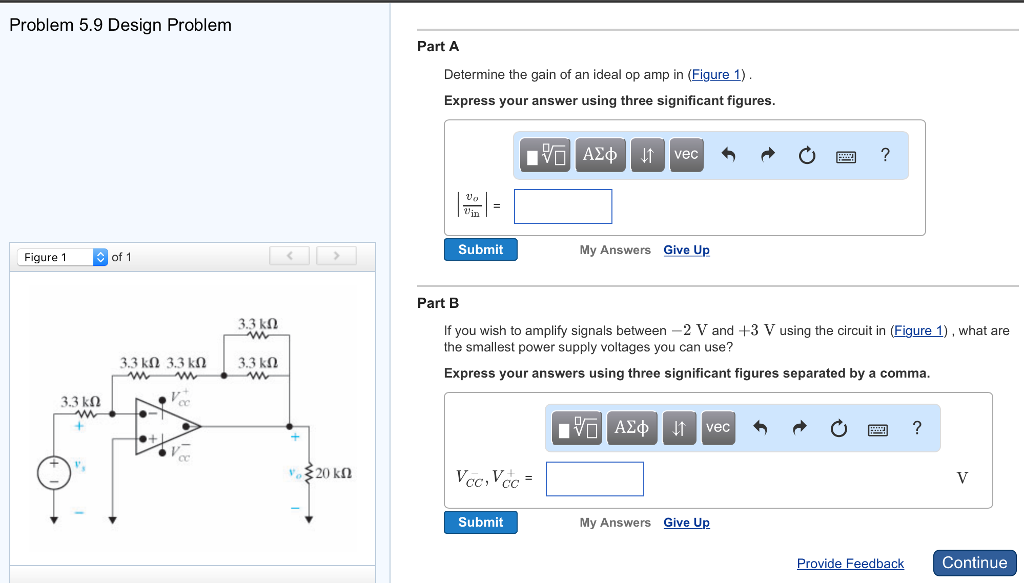Undo last edit in Part B toolbar
The width and height of the screenshot is (1024, 583).
click(760, 428)
